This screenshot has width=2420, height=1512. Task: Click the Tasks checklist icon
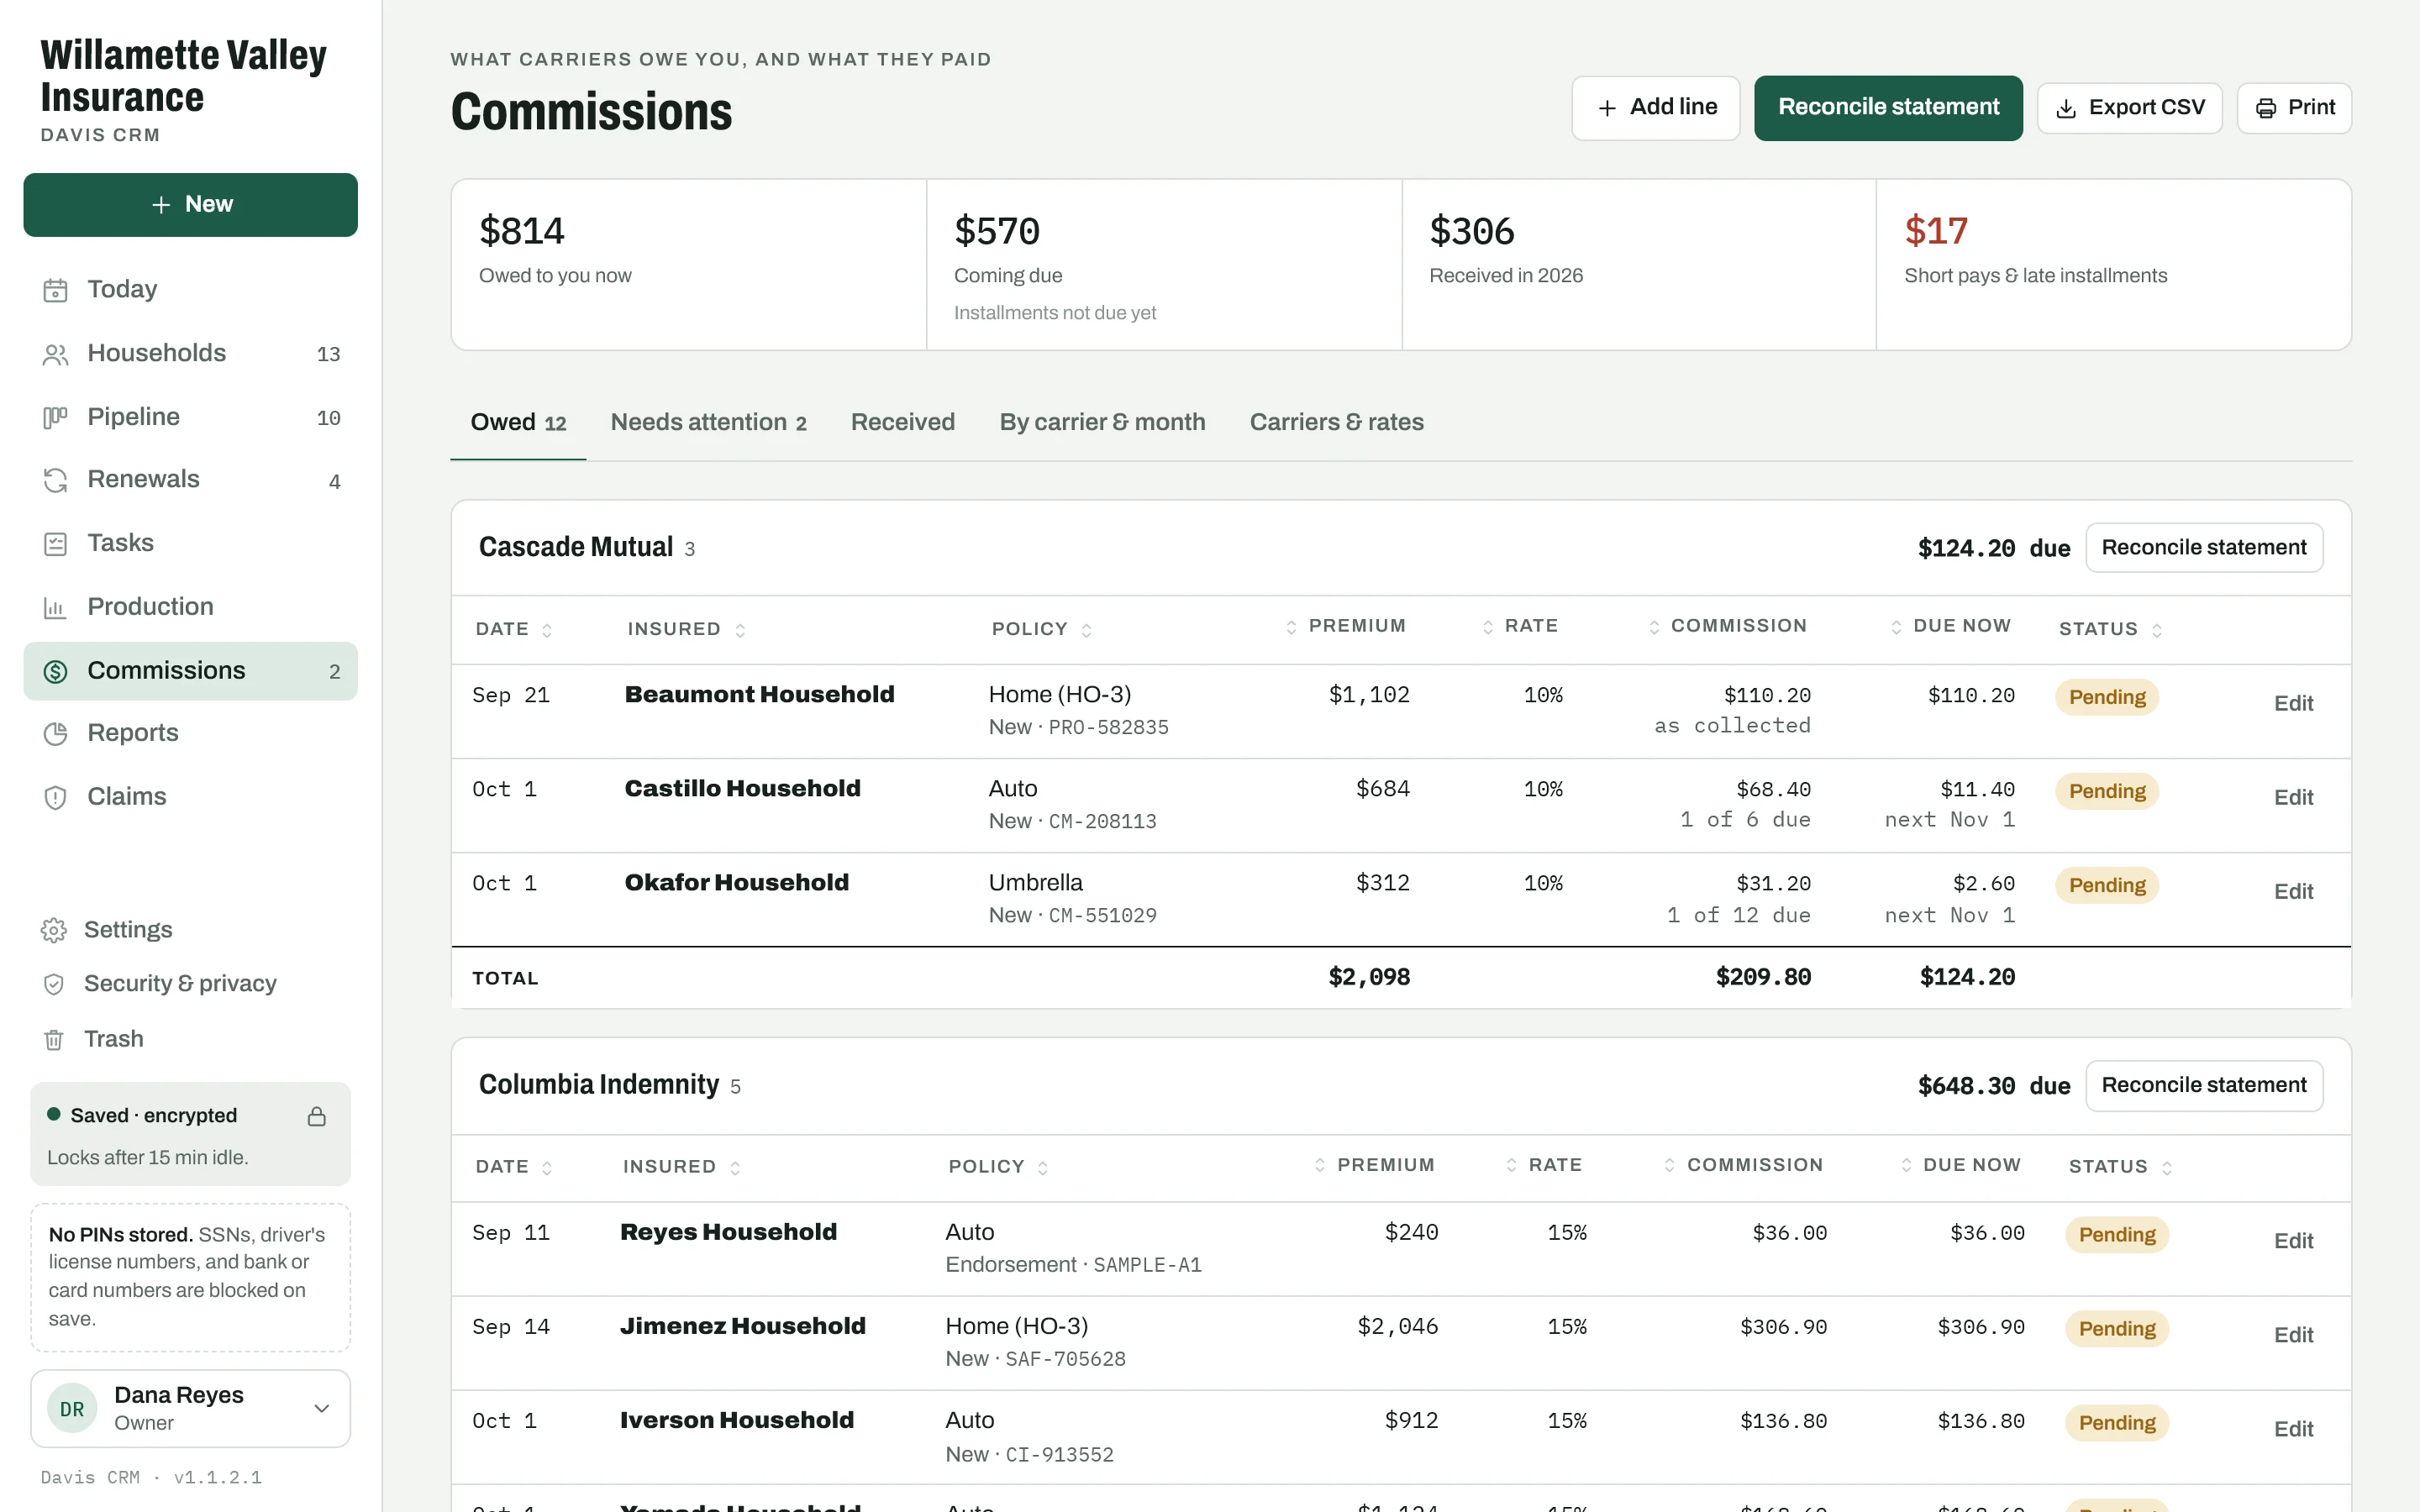click(55, 544)
